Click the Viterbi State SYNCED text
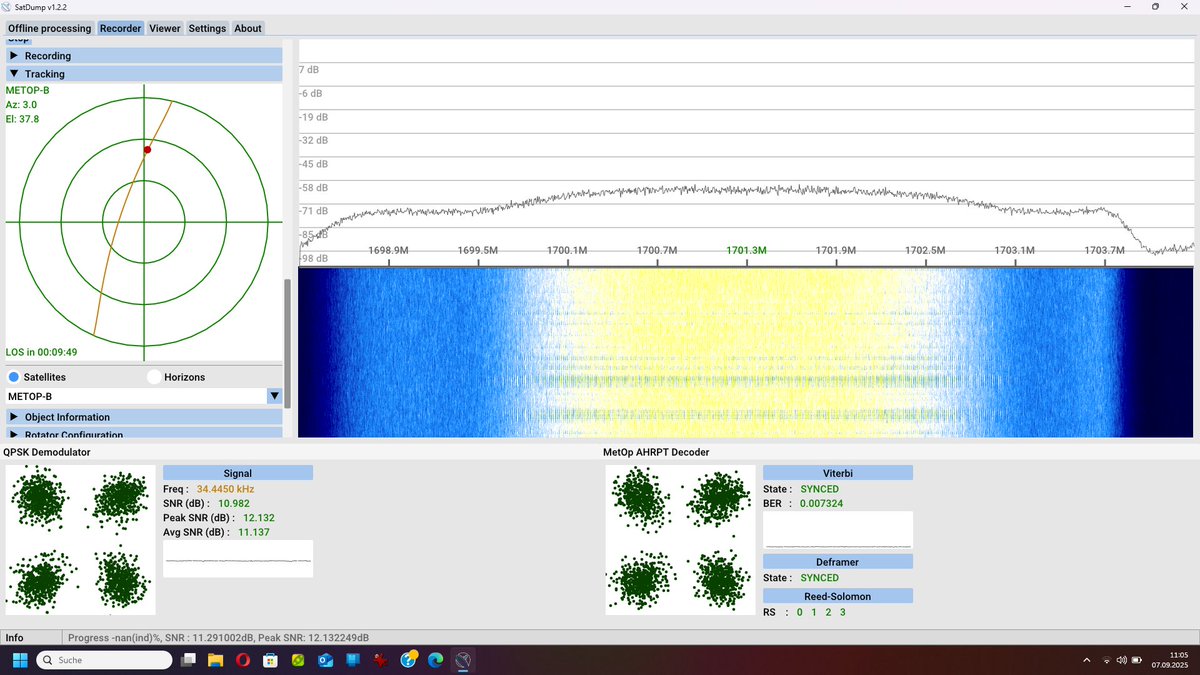The height and width of the screenshot is (675, 1200). tap(820, 489)
